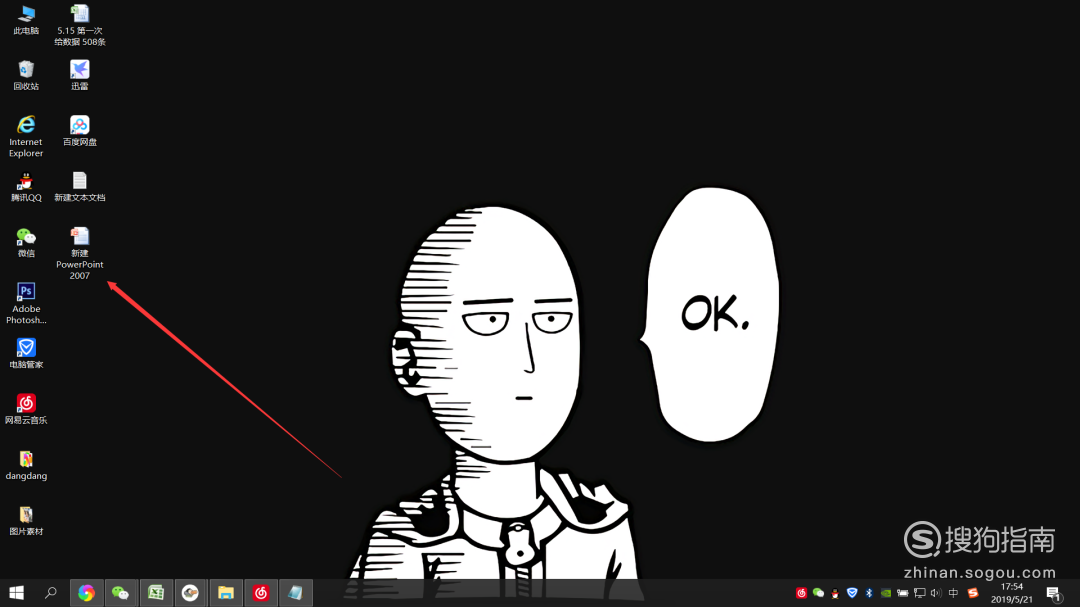Select the 新建 PowerPoint 2007 file

80,254
